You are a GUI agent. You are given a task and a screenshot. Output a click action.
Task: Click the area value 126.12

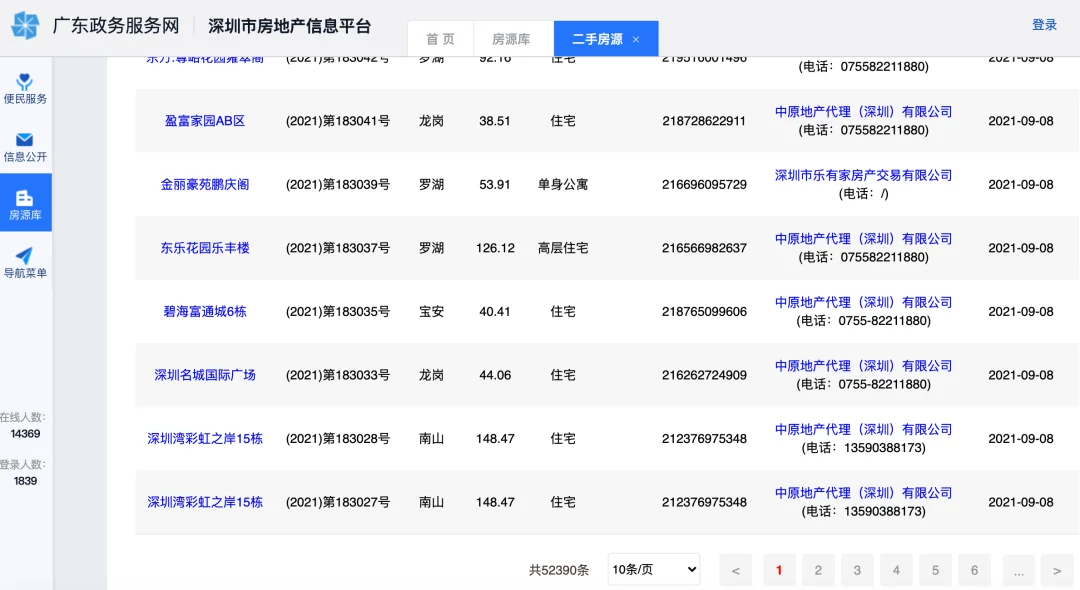[495, 248]
